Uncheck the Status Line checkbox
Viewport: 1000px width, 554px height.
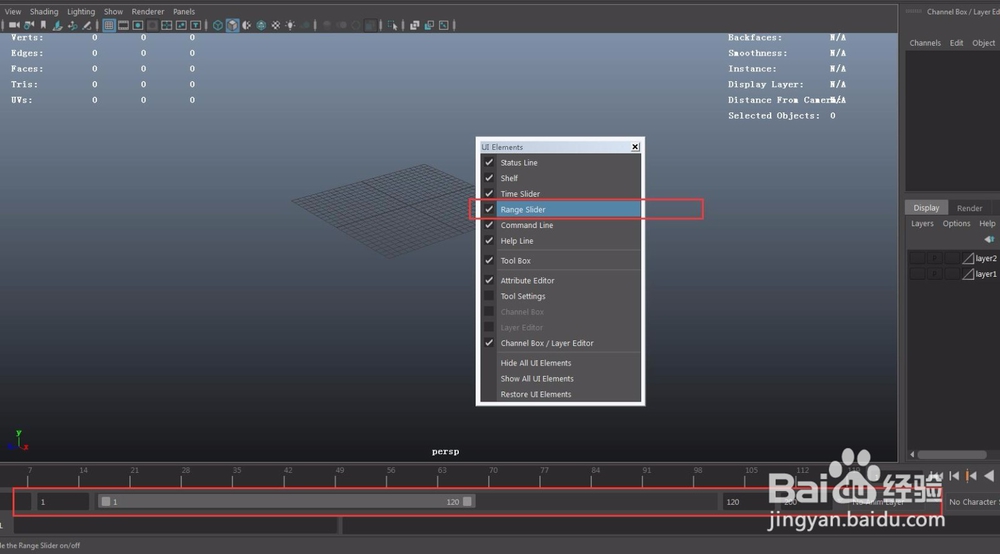489,163
